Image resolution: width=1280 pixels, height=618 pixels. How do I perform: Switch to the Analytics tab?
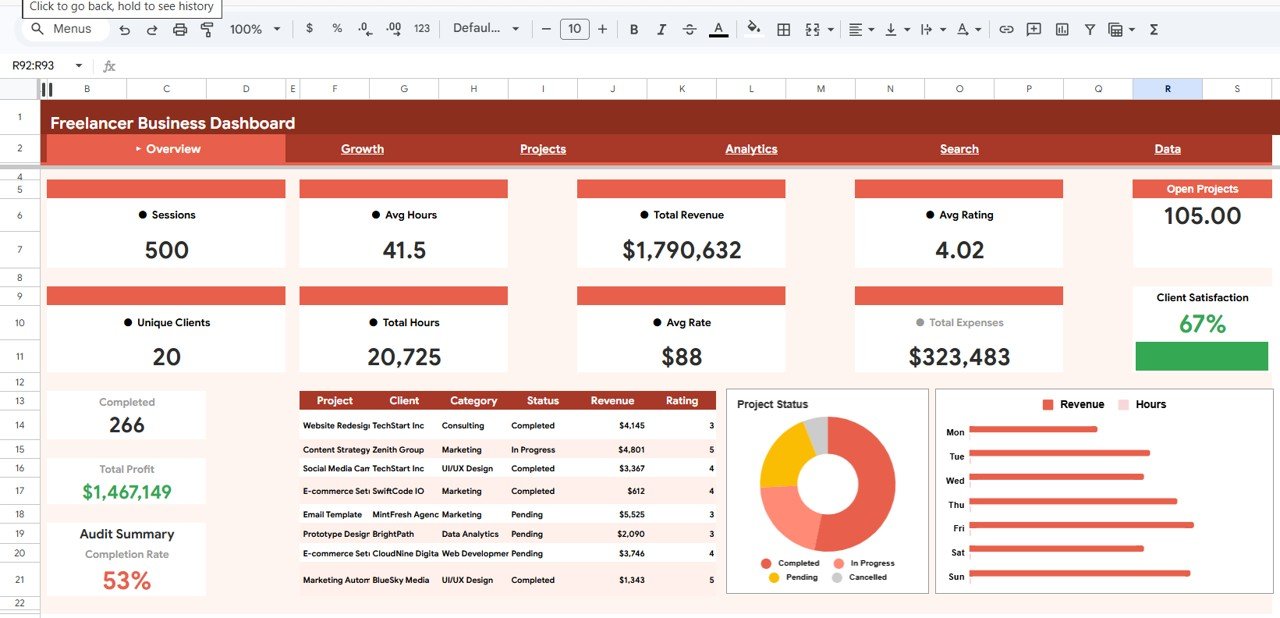tap(751, 148)
